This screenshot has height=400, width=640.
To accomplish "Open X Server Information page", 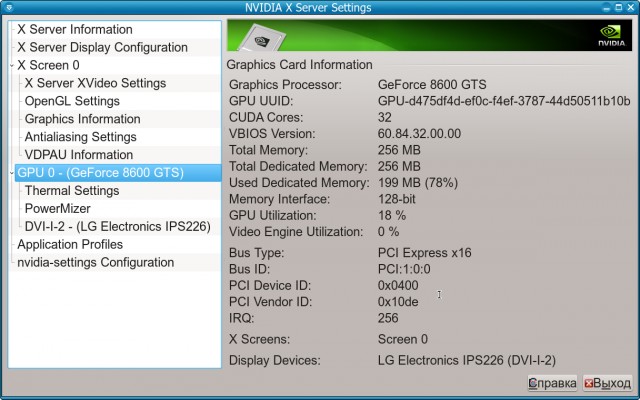I will [x=75, y=29].
